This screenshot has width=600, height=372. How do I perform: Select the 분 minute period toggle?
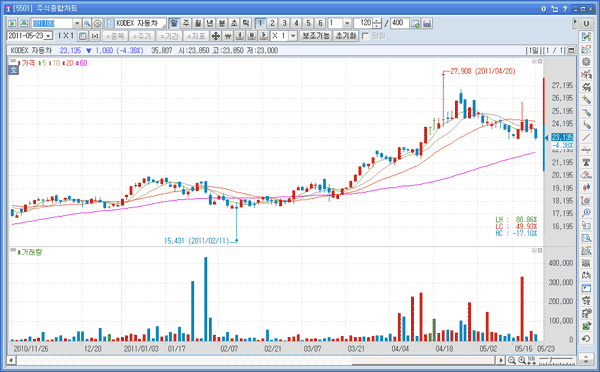pos(222,23)
